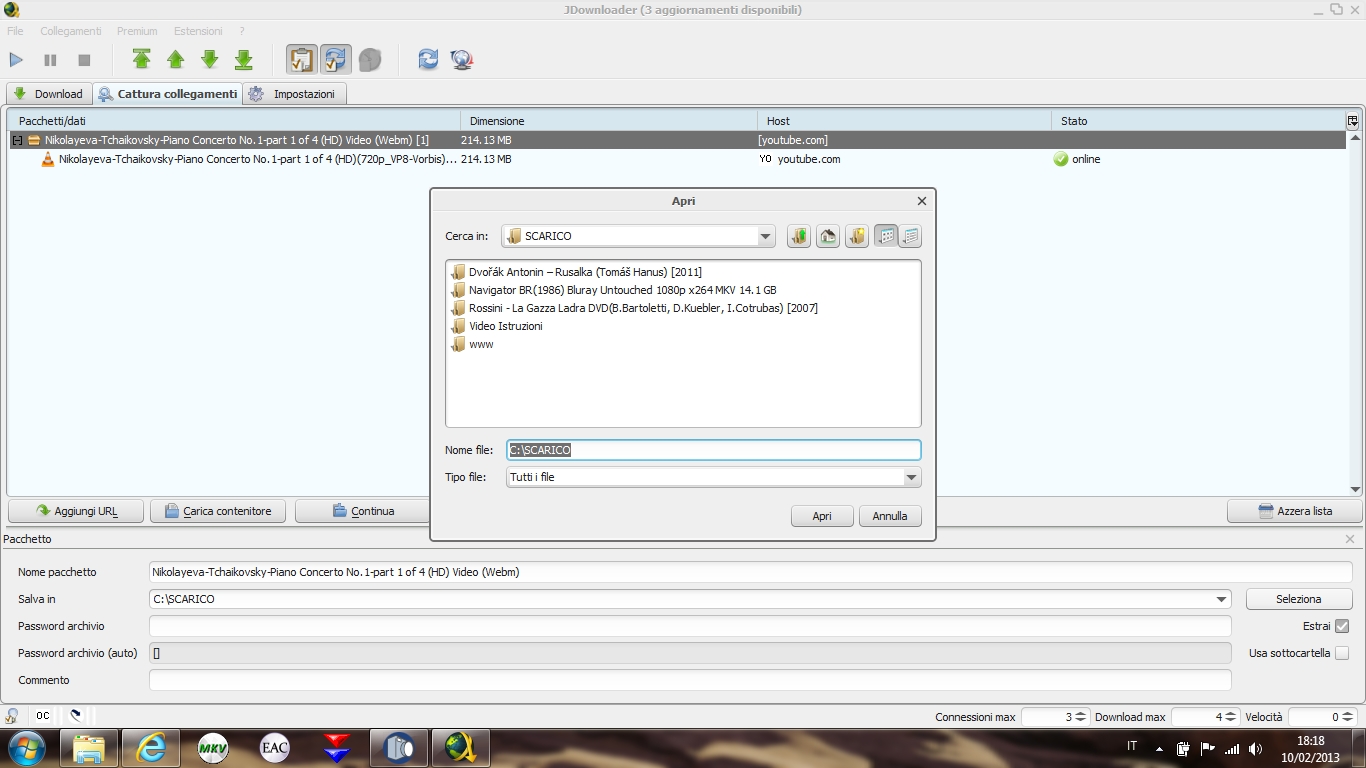Image resolution: width=1366 pixels, height=768 pixels.
Task: Go to home folder in Apri dialog
Action: pos(827,236)
